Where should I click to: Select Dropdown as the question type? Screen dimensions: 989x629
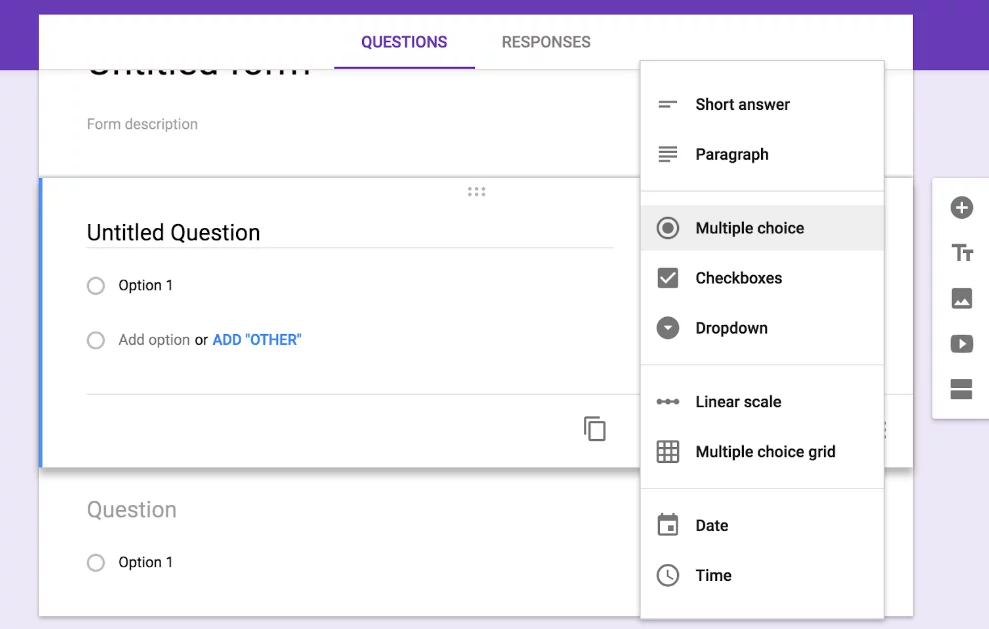pyautogui.click(x=731, y=328)
